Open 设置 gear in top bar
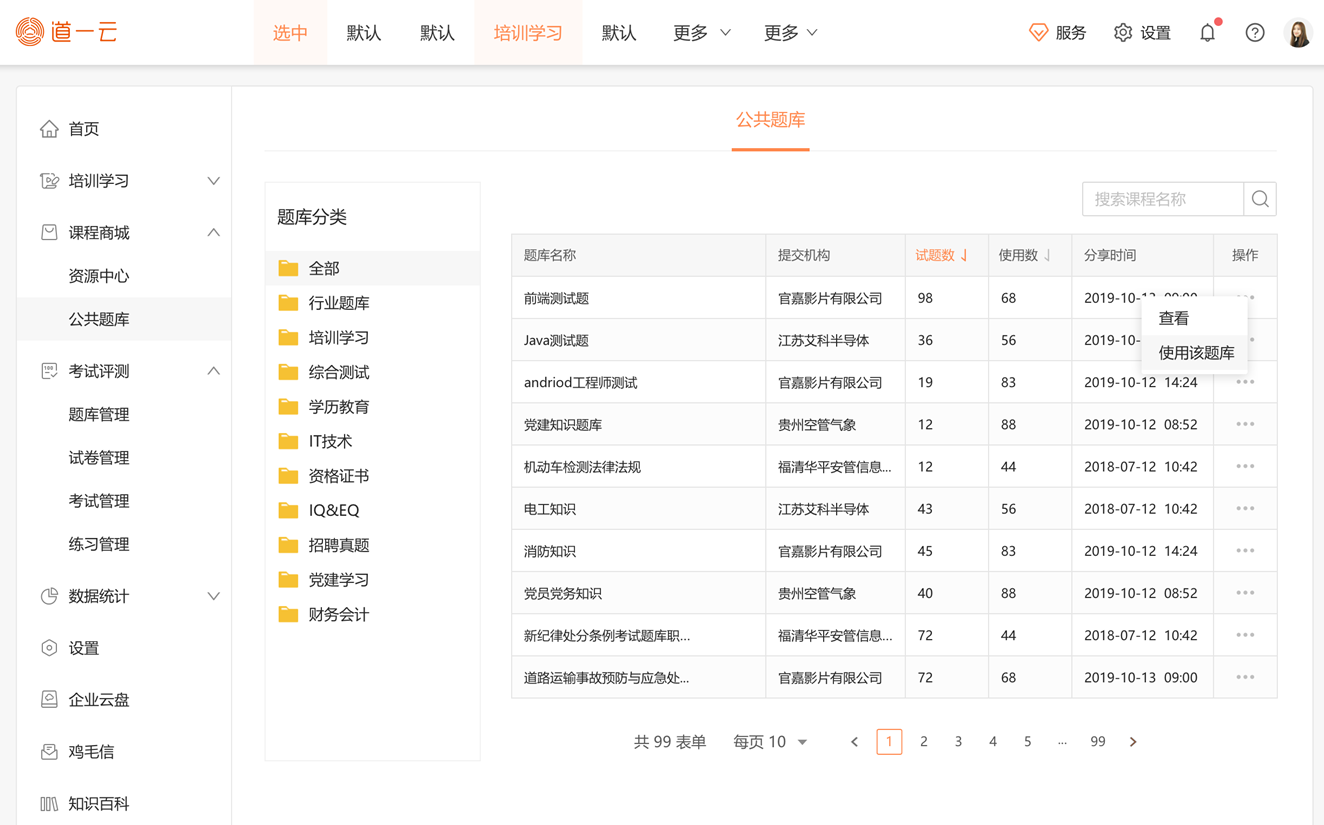This screenshot has height=825, width=1324. coord(1123,33)
